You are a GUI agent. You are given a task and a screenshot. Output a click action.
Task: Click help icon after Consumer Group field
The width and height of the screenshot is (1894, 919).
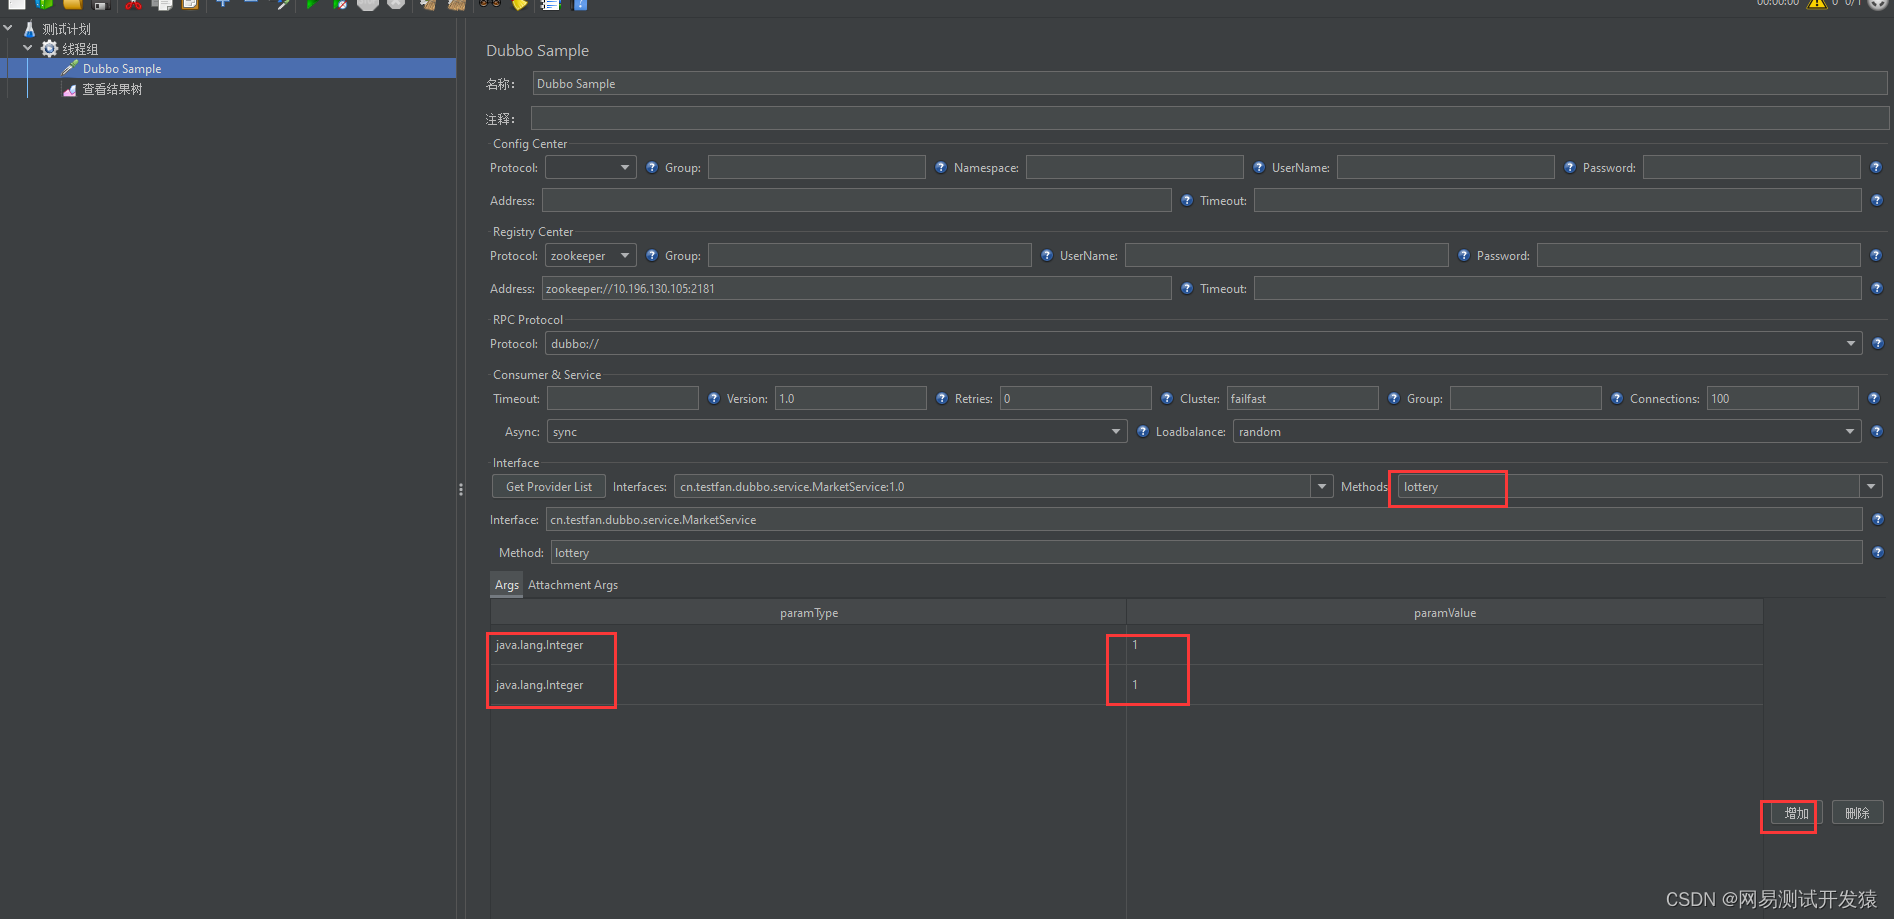point(1617,399)
